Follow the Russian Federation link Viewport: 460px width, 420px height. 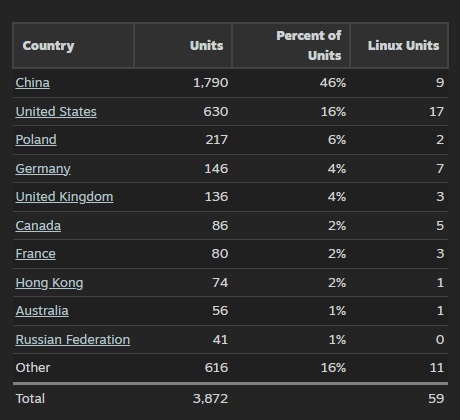click(x=73, y=340)
